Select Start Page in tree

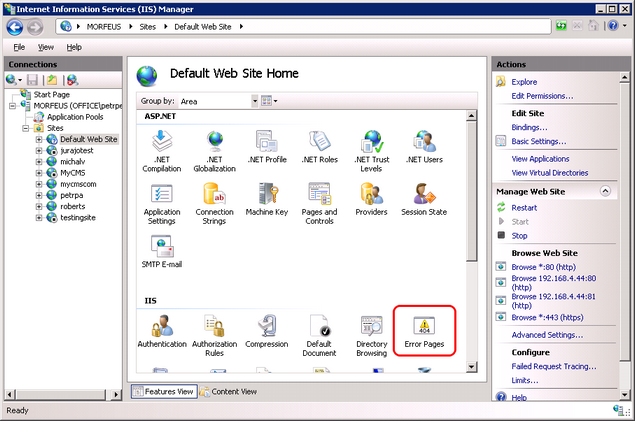[51, 95]
